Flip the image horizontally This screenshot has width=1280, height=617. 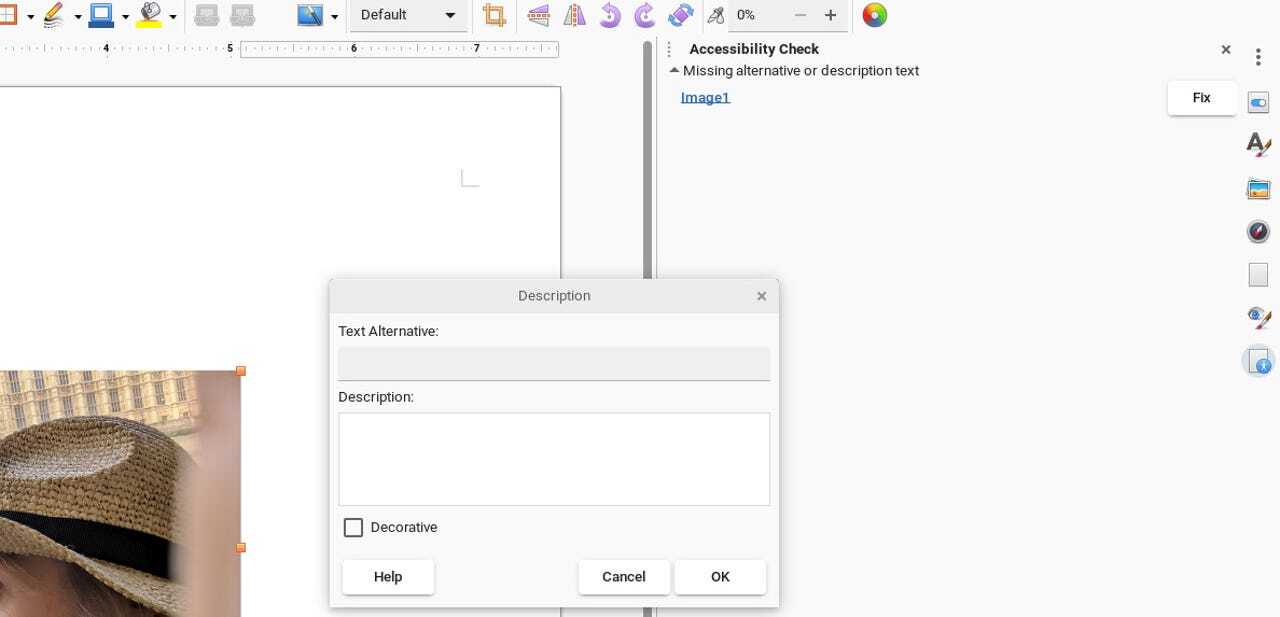[574, 15]
